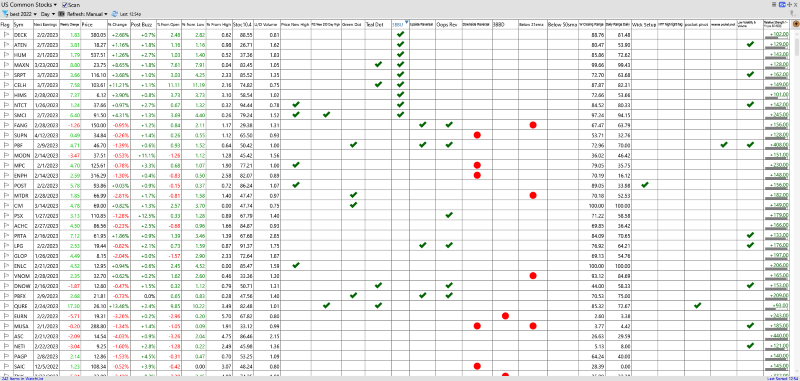Click the orange add-column icon in header row

795,24
